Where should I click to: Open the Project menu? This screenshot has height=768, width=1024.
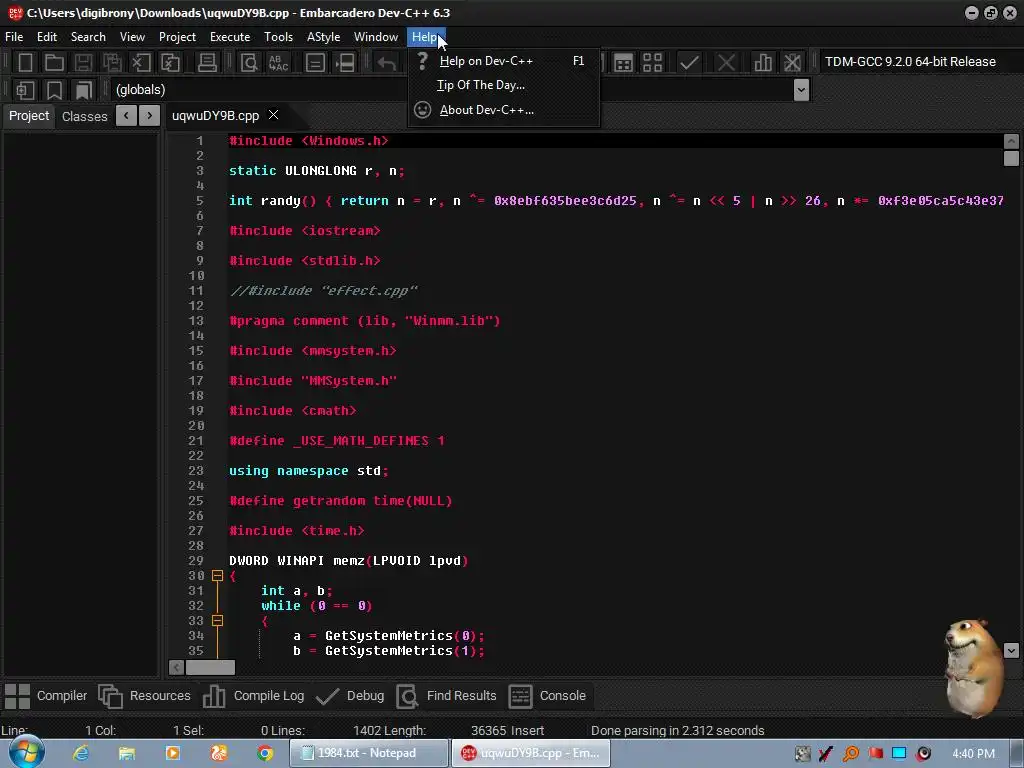(x=177, y=37)
